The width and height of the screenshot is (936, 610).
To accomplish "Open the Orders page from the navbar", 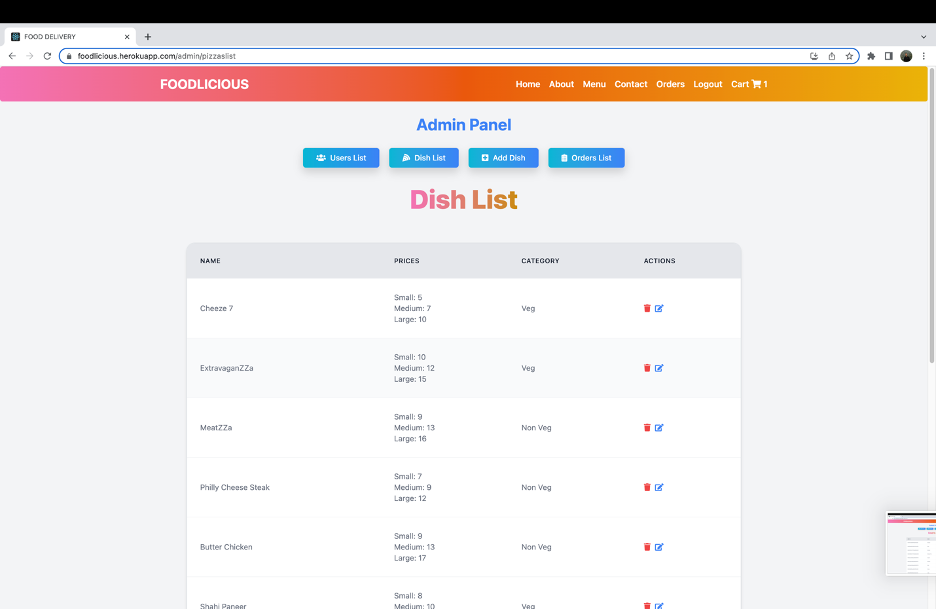I will [670, 84].
